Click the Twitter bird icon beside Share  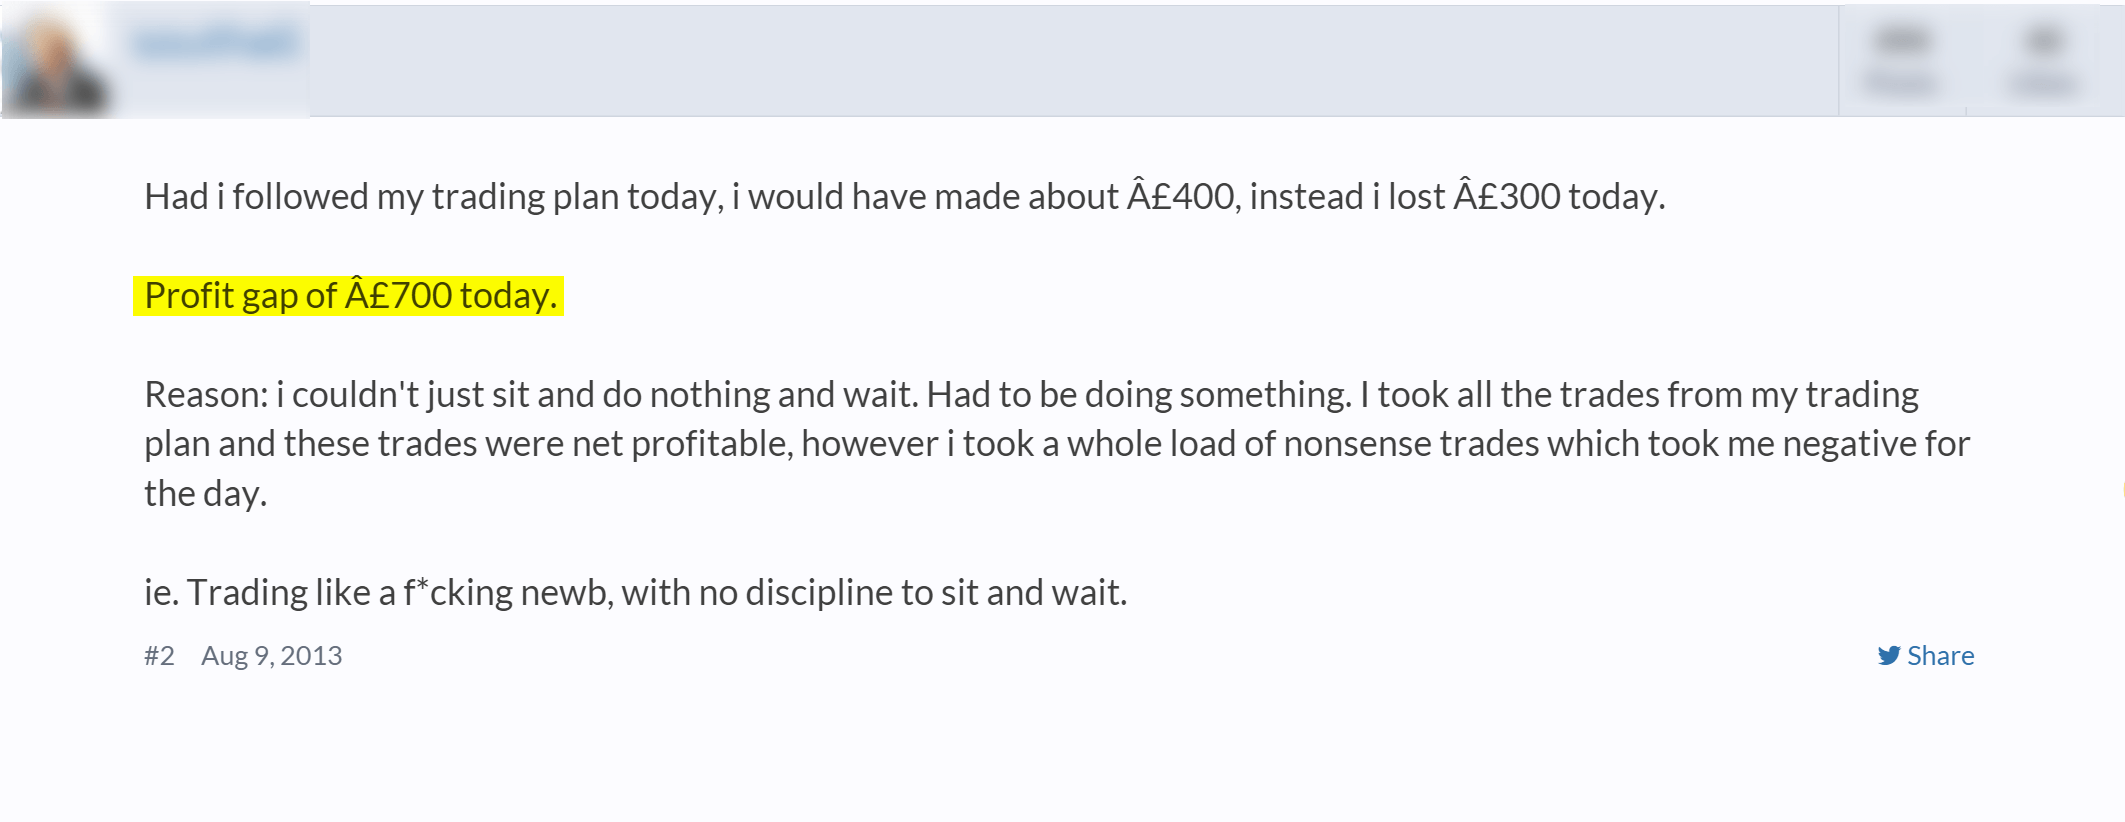pyautogui.click(x=1888, y=656)
